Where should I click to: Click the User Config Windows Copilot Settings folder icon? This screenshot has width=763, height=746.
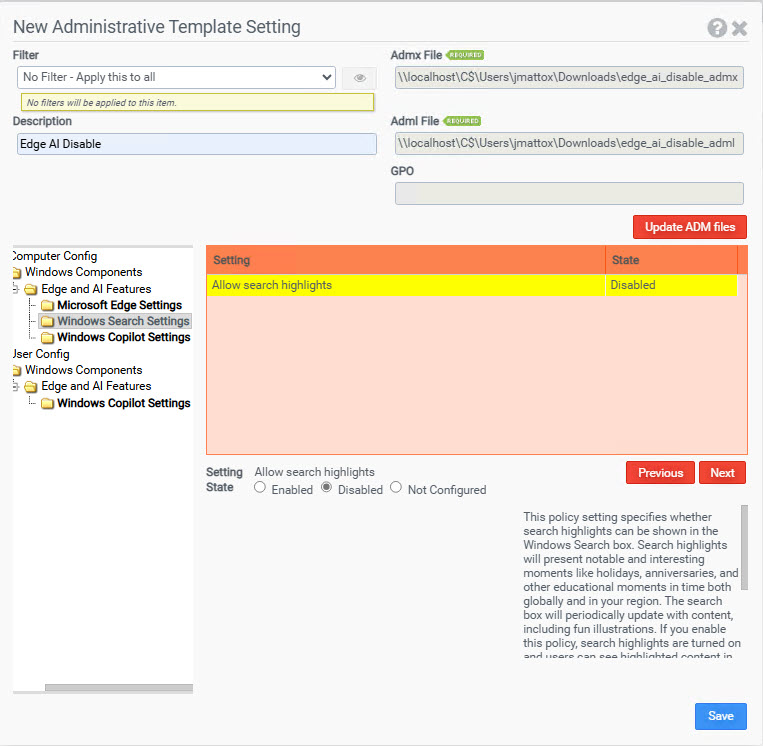click(x=47, y=404)
